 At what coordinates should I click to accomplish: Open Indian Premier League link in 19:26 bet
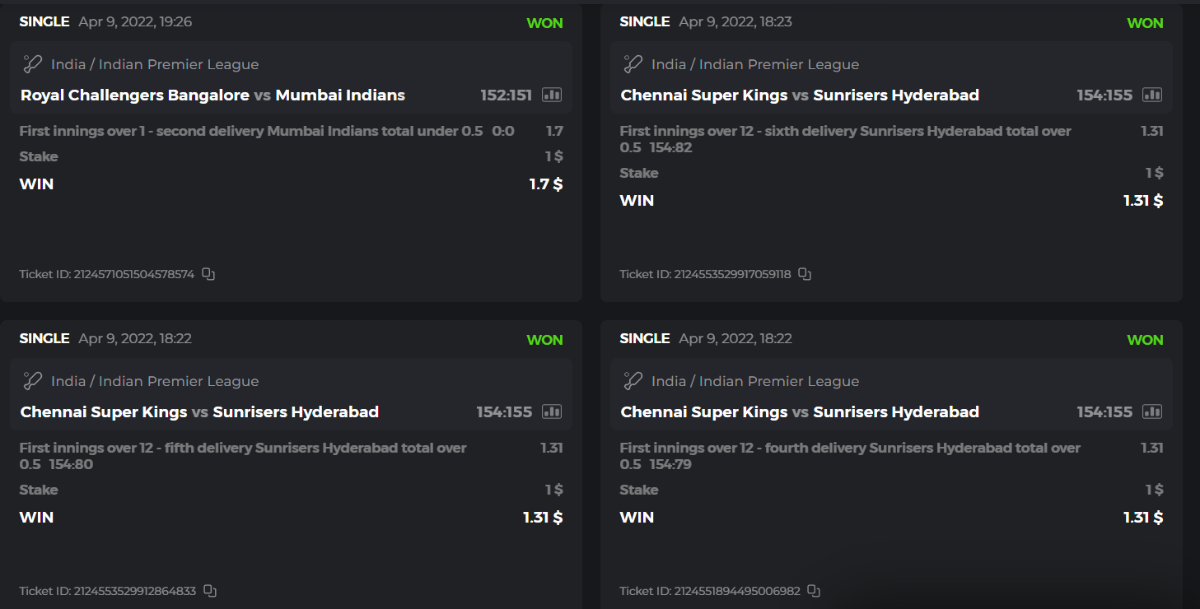[x=155, y=64]
